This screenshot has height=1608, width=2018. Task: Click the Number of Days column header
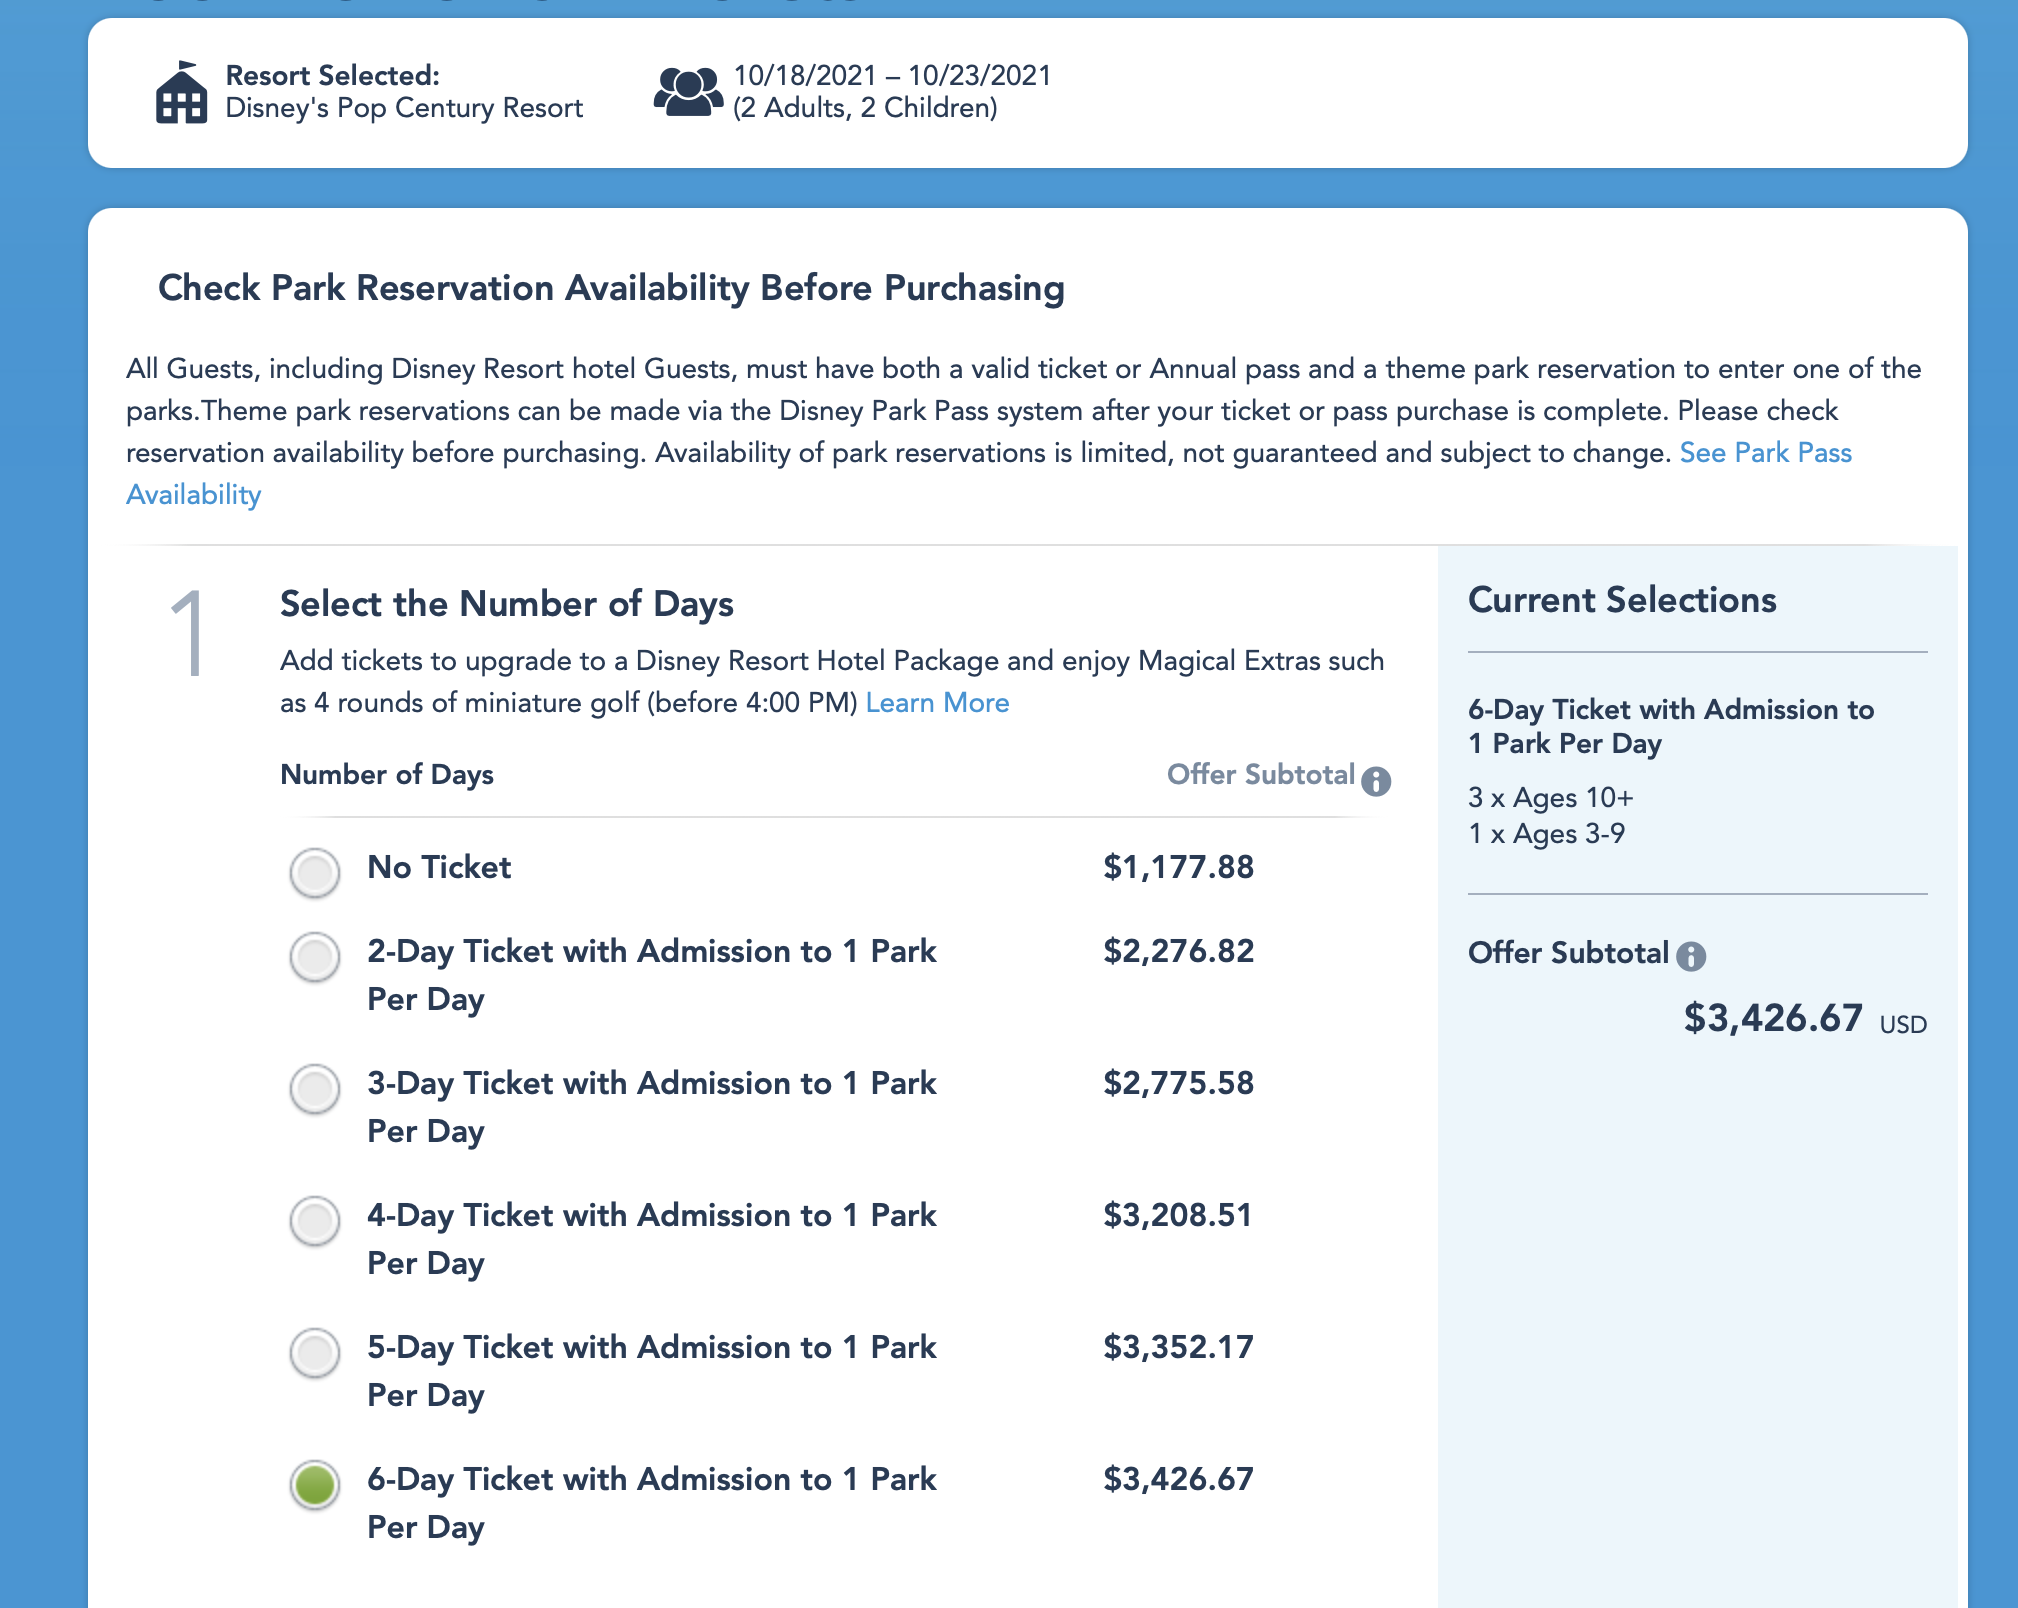click(x=387, y=775)
